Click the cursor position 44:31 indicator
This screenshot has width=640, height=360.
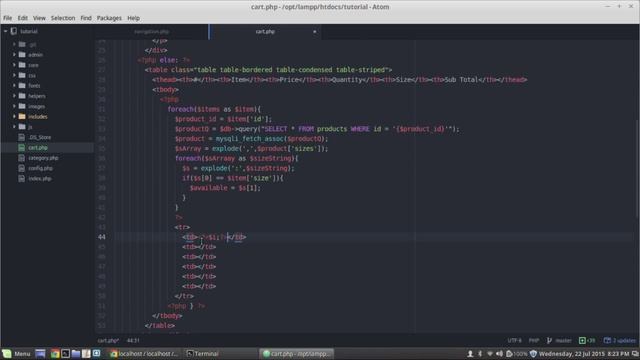click(133, 340)
